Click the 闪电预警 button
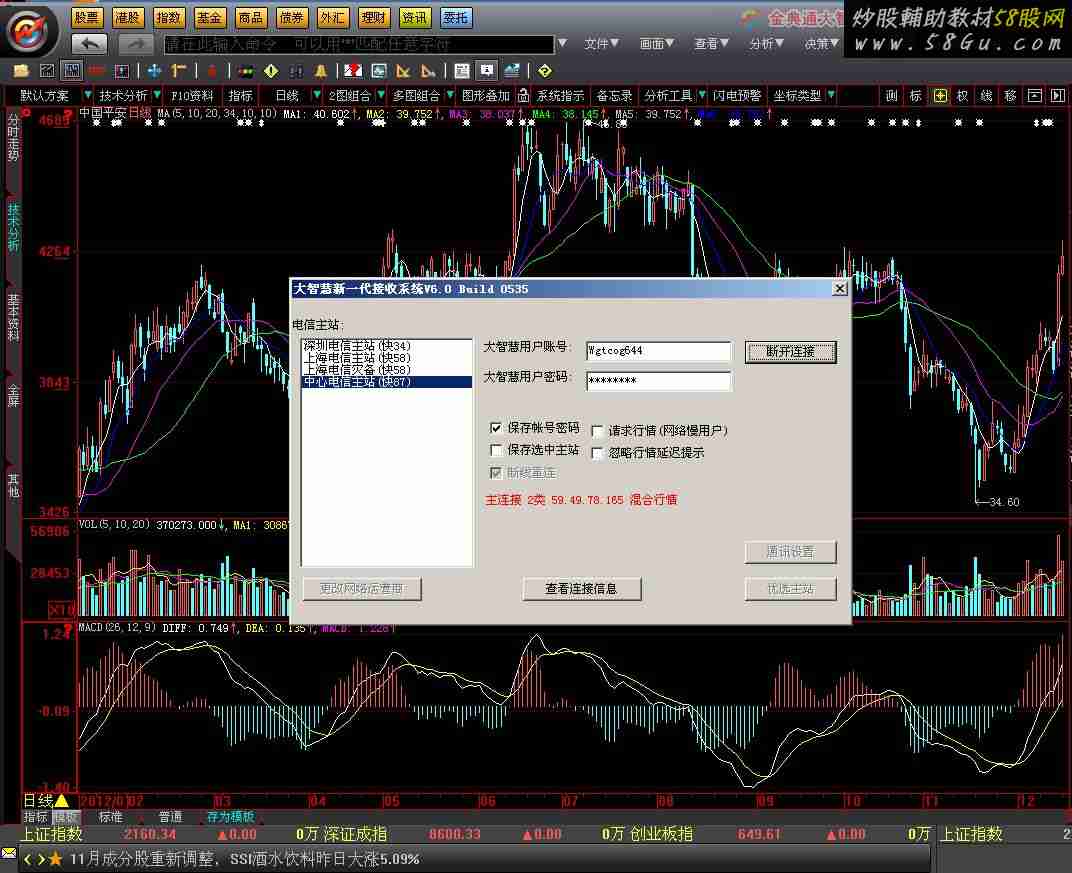 (x=737, y=96)
